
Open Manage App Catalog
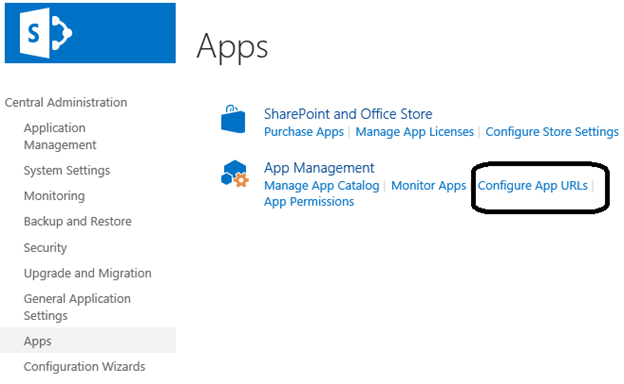coord(322,185)
